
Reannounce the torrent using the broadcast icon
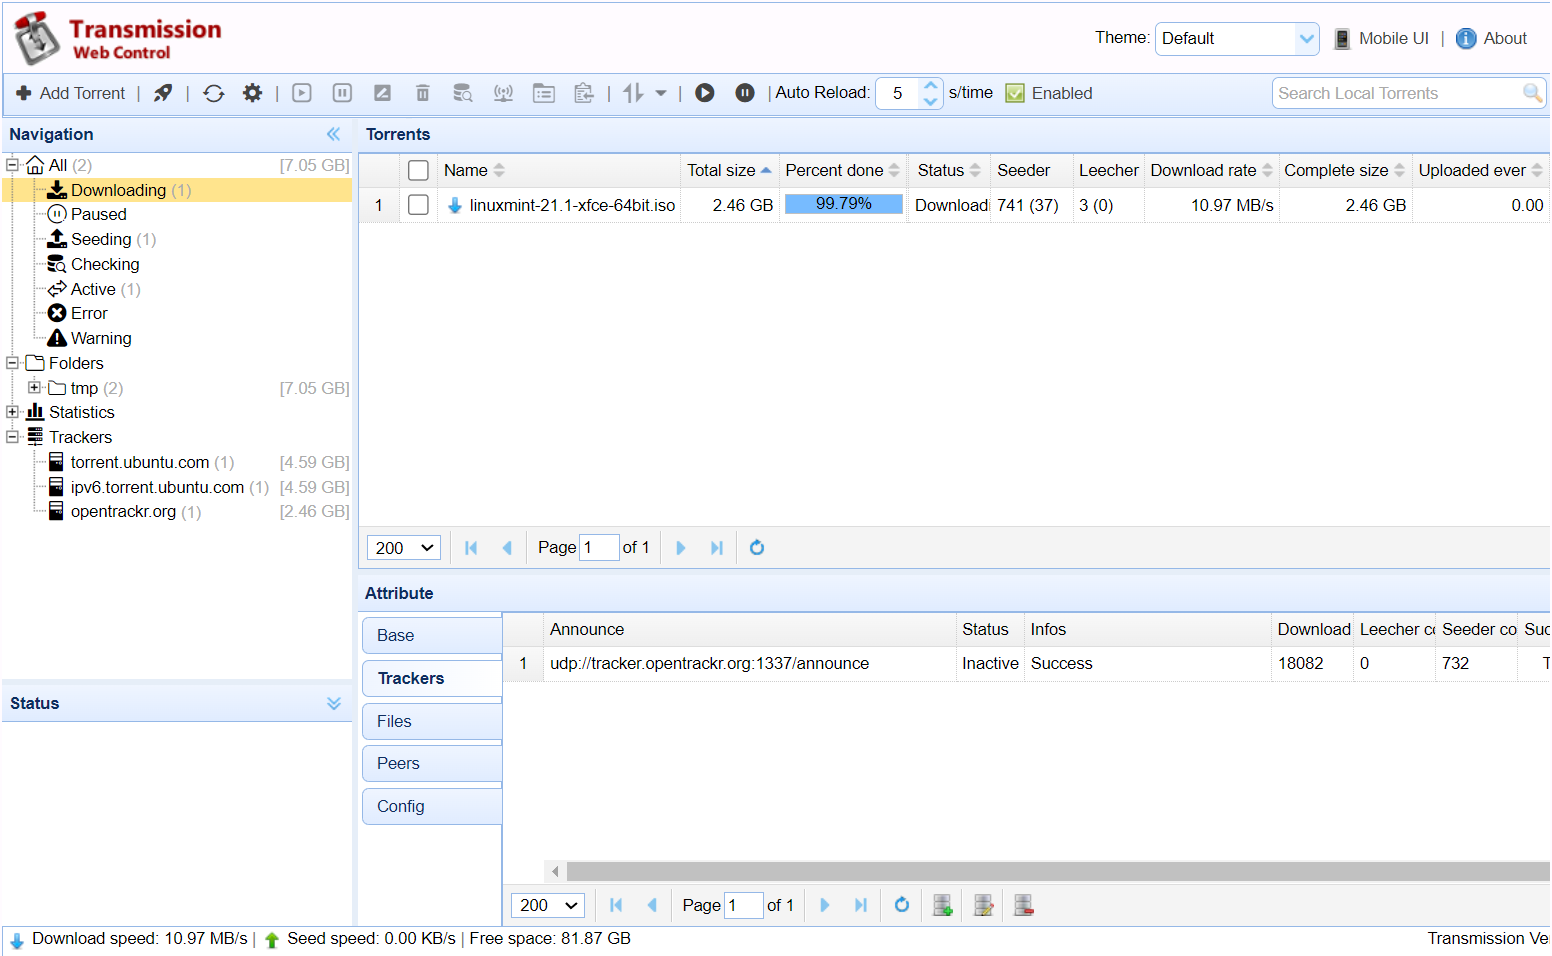point(503,92)
